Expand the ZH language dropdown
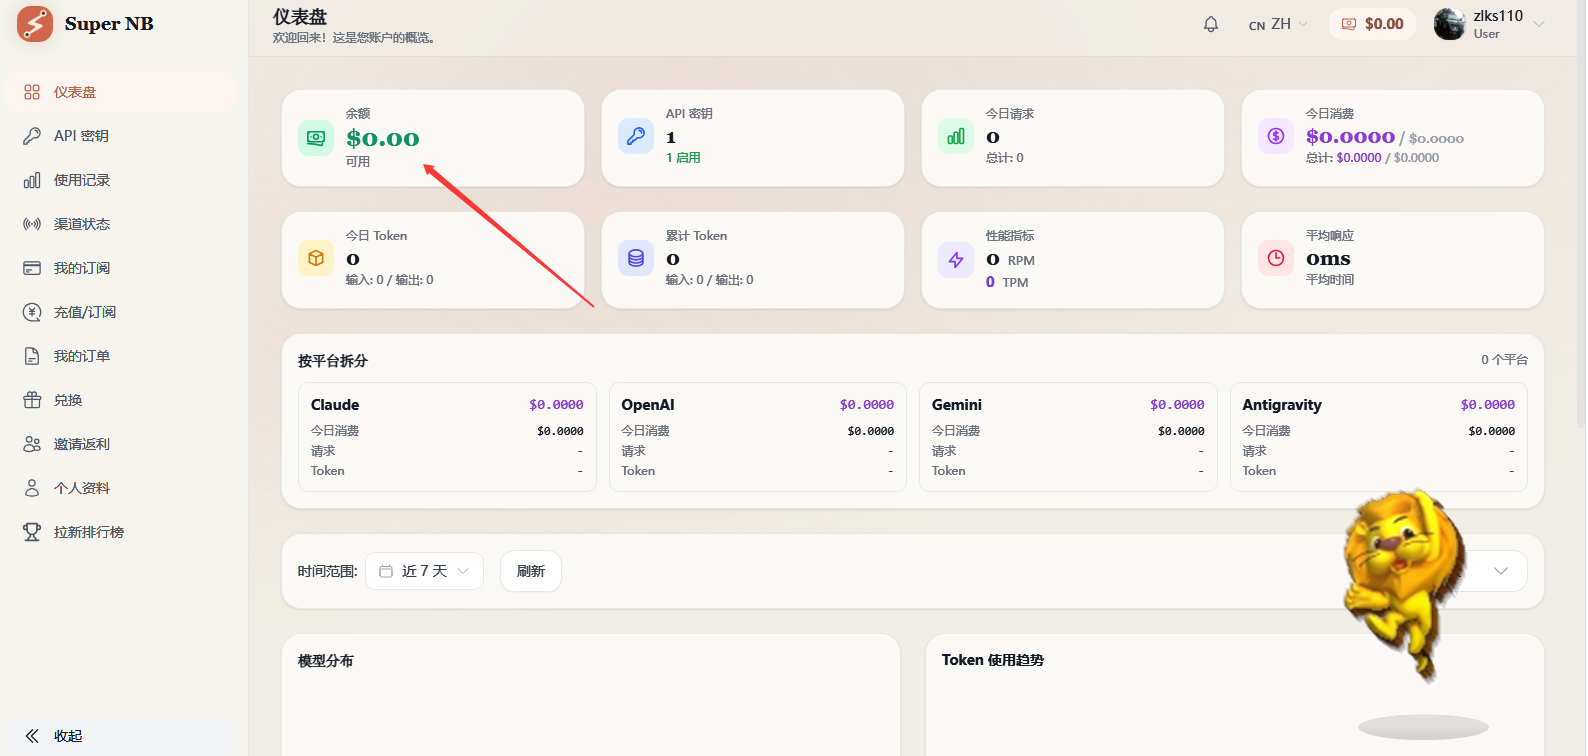 tap(1278, 24)
